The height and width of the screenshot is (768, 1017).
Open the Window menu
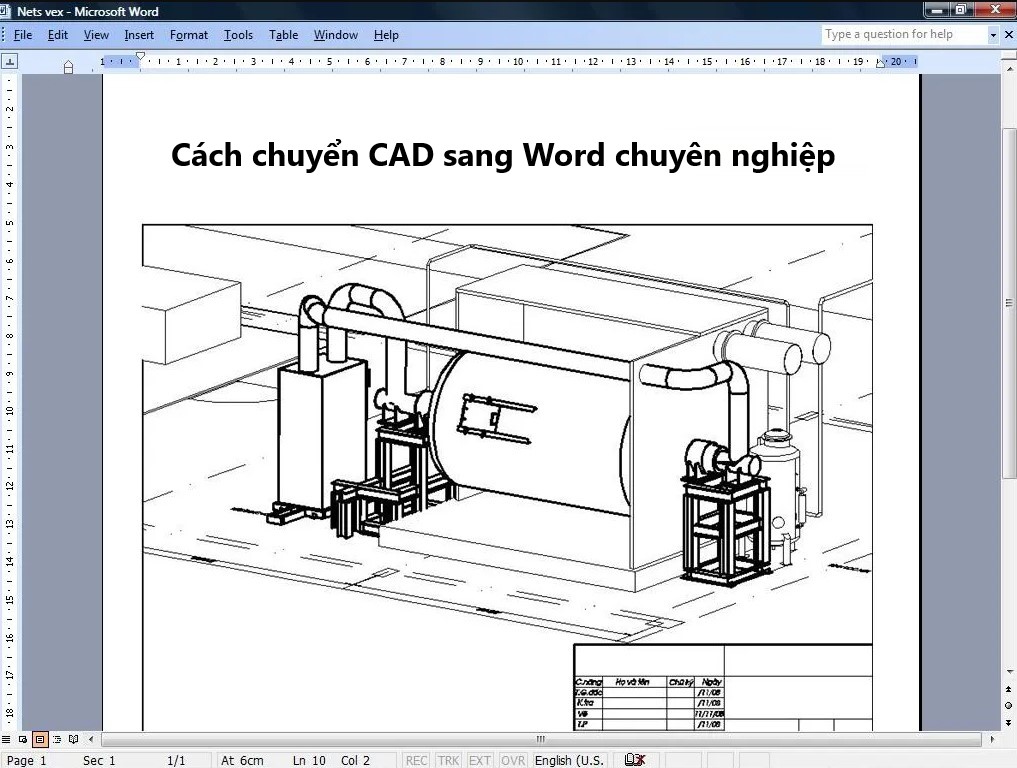pos(335,35)
